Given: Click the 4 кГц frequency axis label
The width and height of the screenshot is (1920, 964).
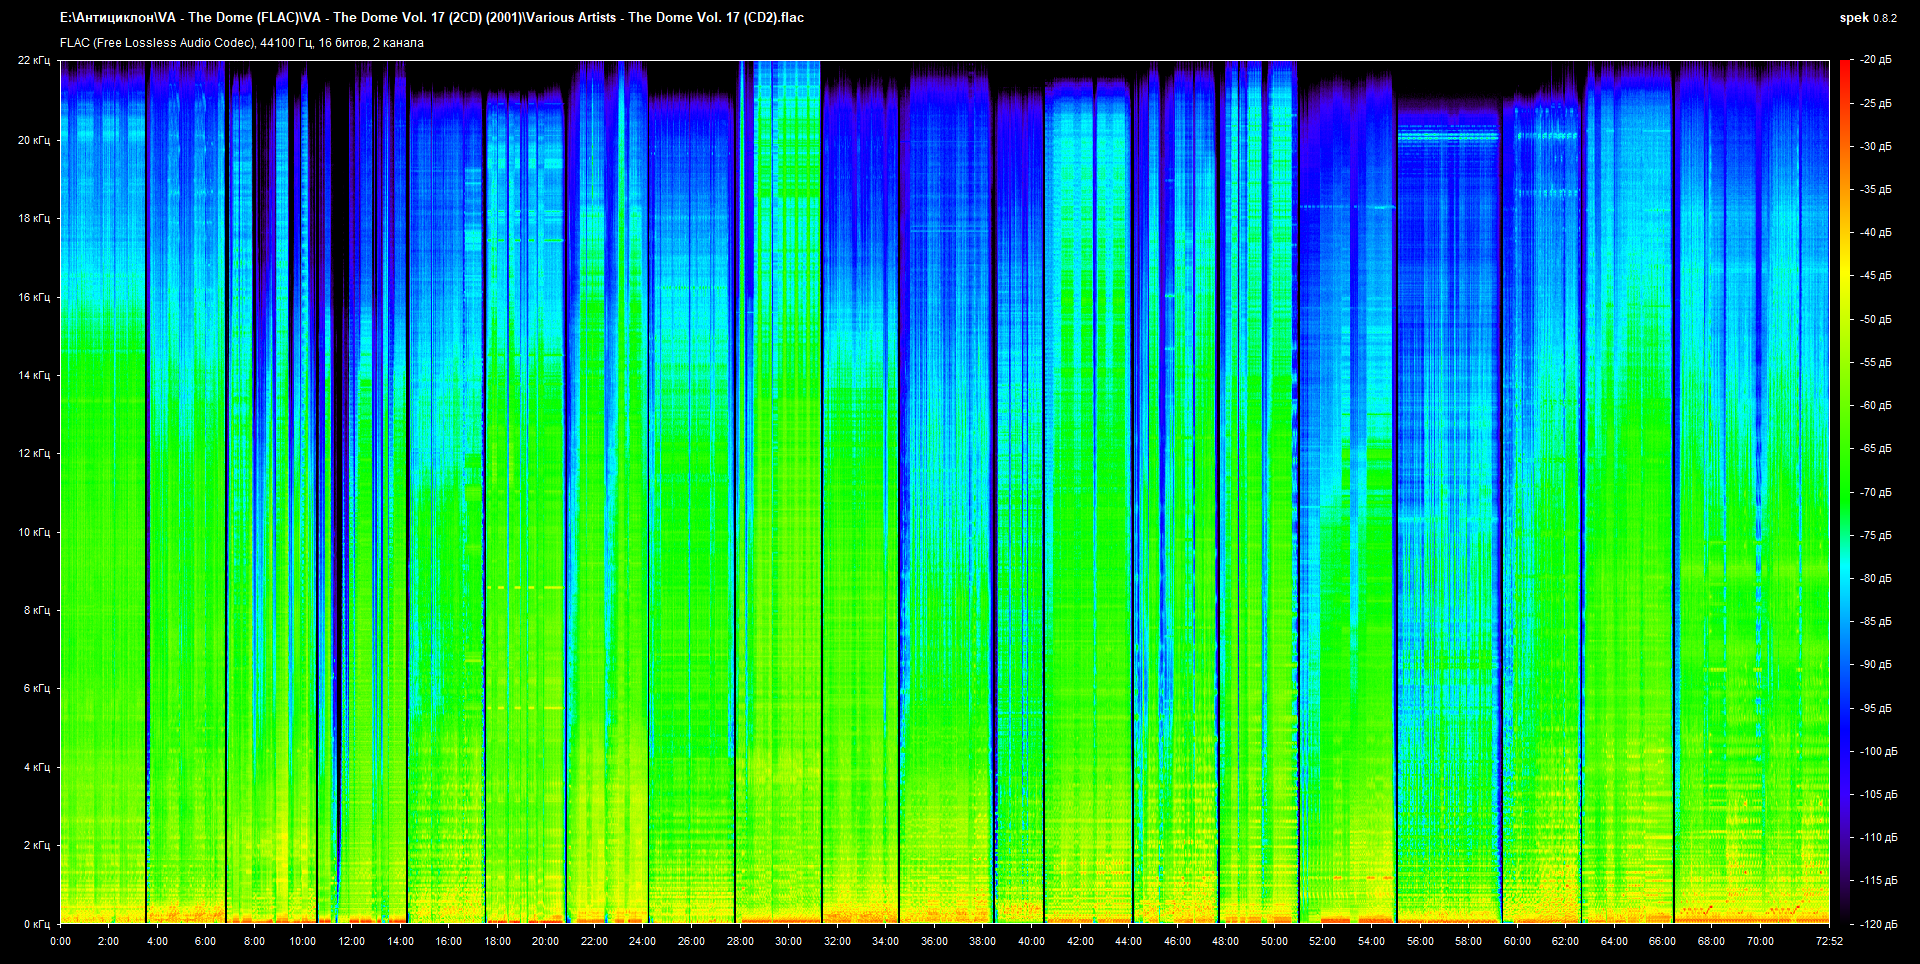Looking at the screenshot, I should pos(36,767).
